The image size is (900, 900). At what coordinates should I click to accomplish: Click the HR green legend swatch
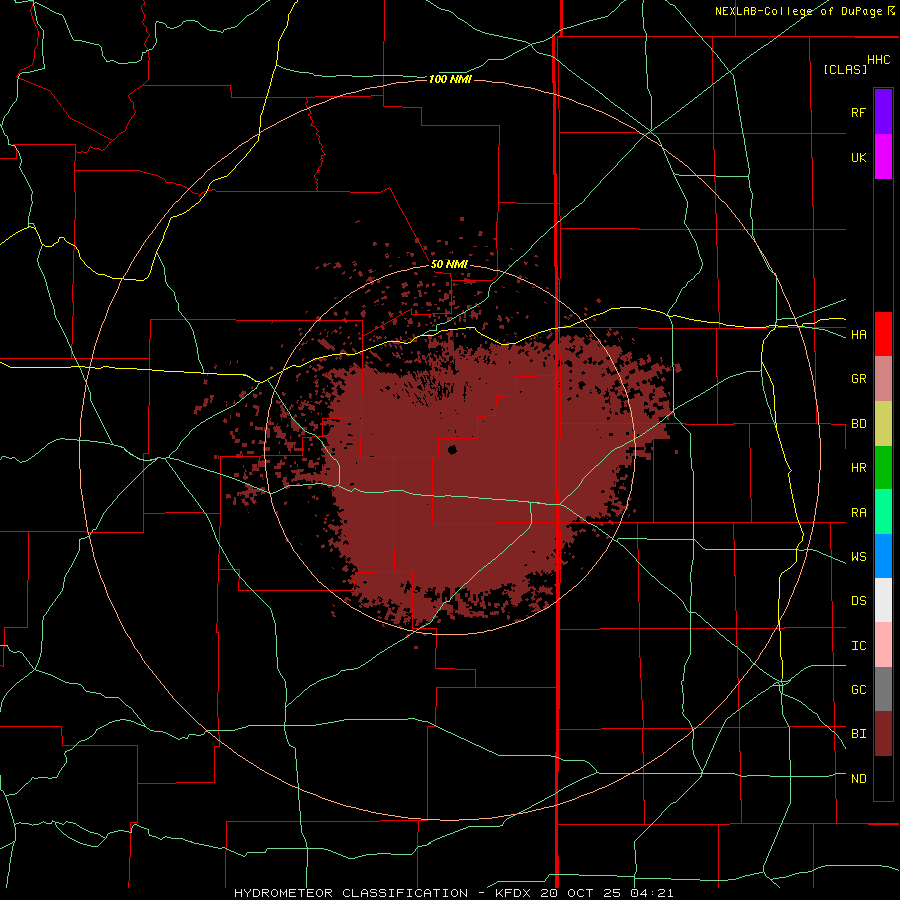pyautogui.click(x=883, y=468)
